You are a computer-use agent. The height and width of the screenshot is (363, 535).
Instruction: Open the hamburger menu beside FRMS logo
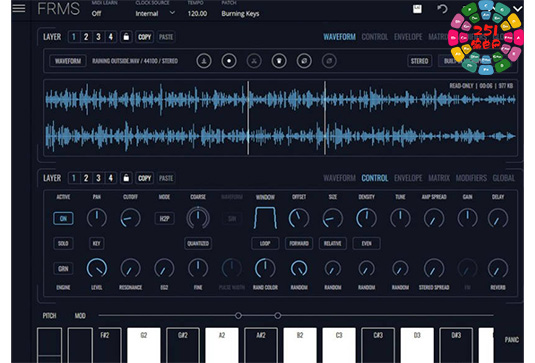tap(19, 8)
